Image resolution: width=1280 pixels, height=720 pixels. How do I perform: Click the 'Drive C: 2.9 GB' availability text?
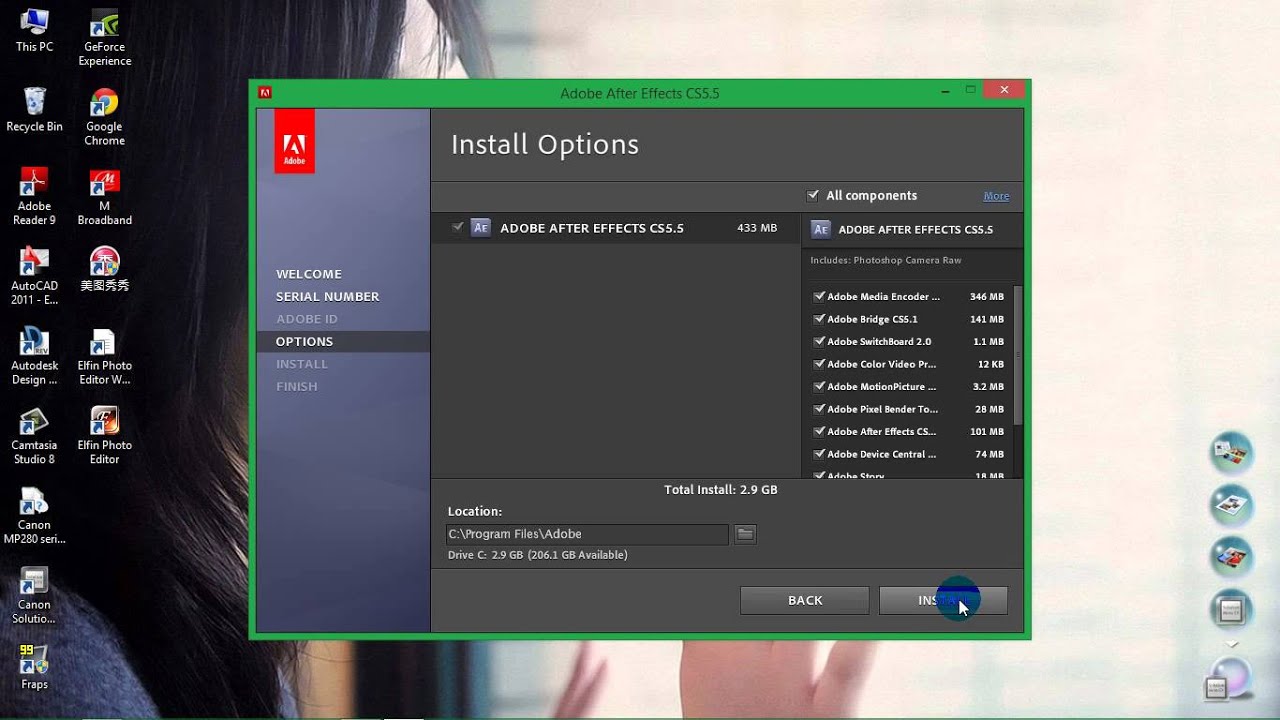tap(538, 555)
